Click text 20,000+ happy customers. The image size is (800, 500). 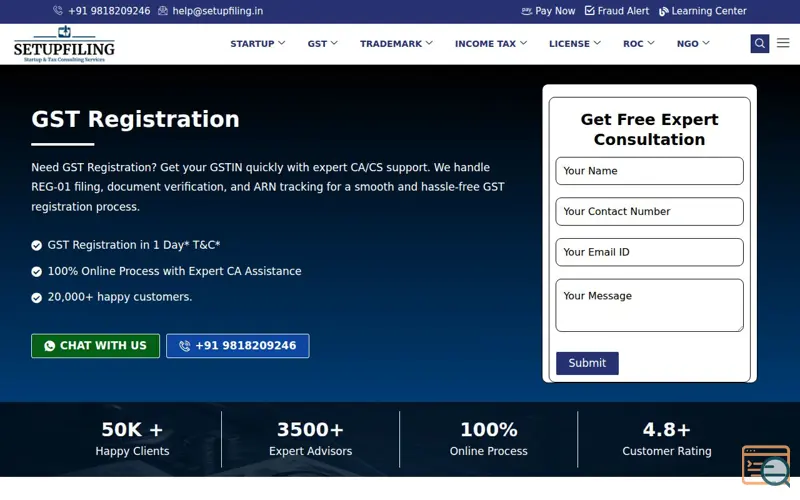120,297
